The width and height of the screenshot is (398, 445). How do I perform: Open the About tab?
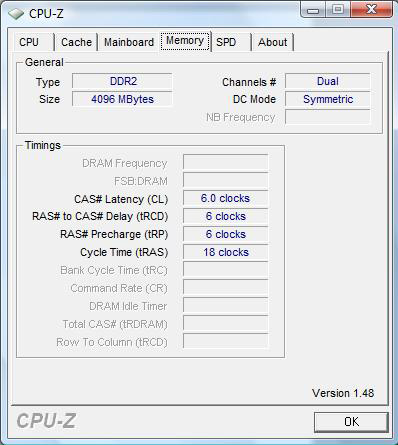273,42
